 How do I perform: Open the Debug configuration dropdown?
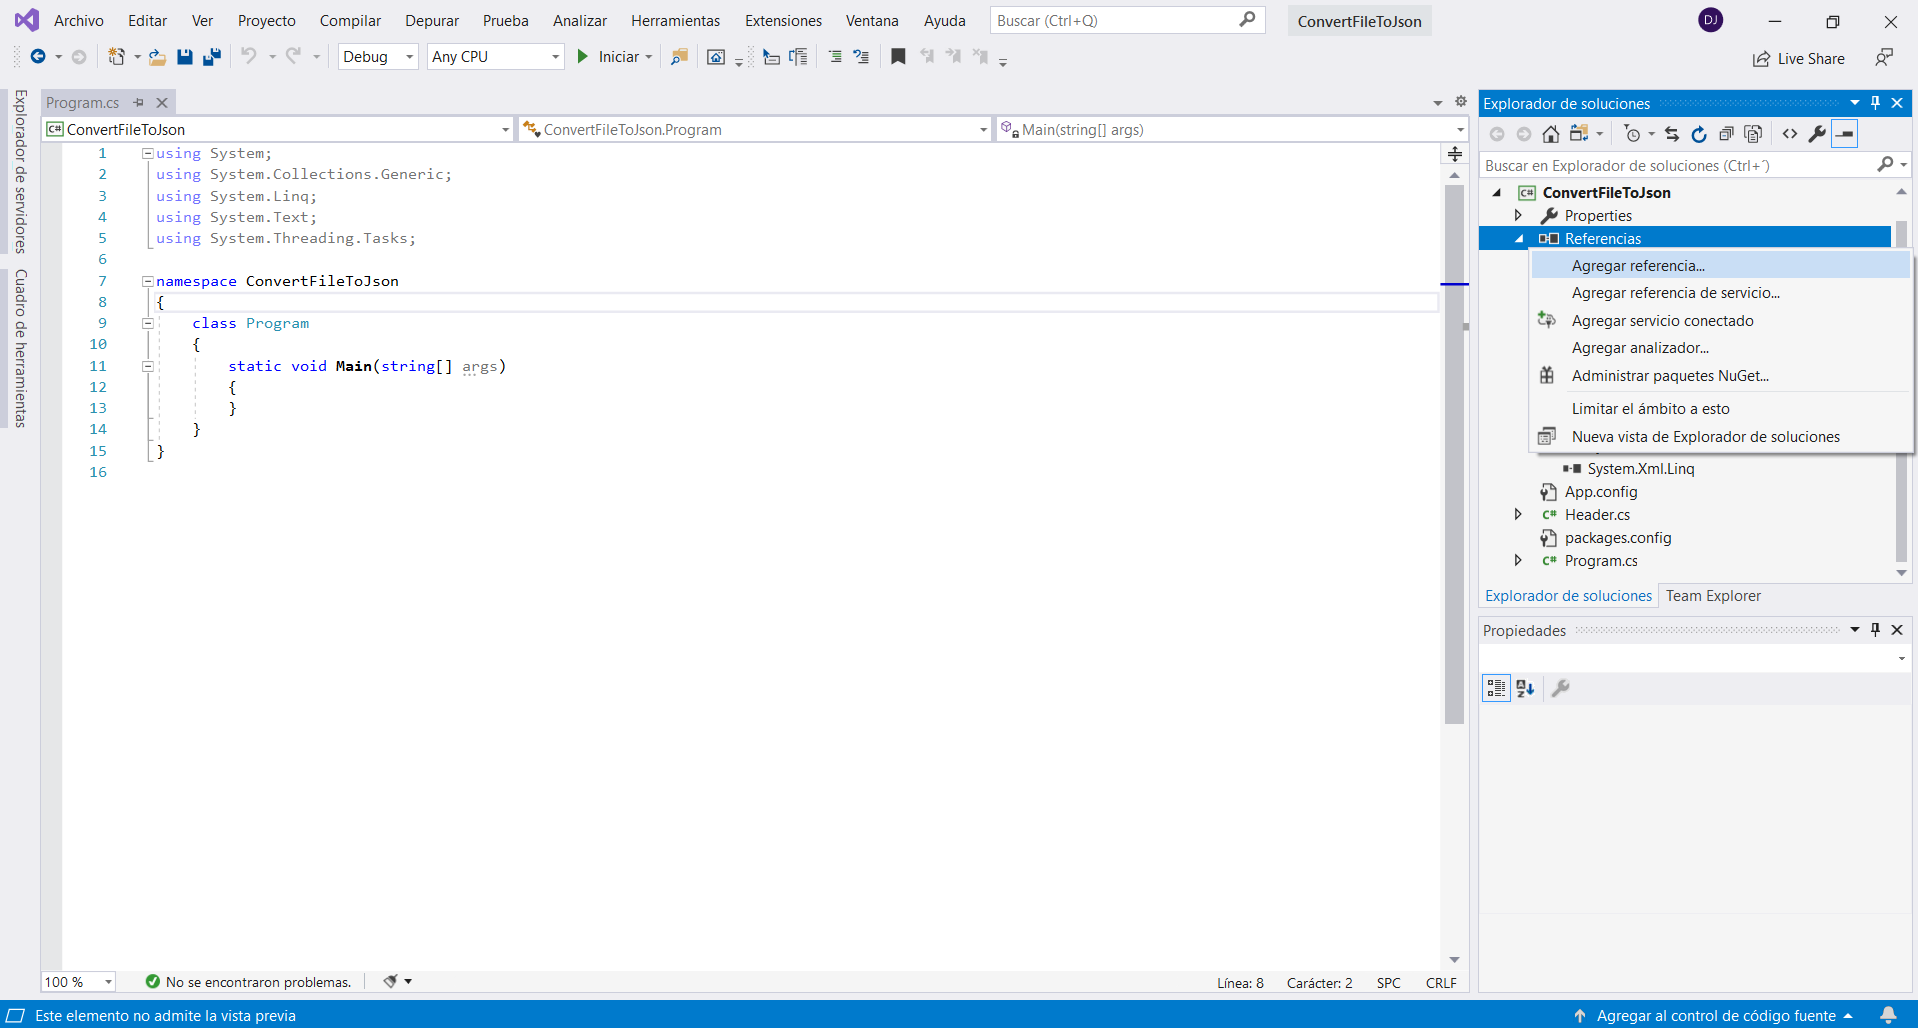point(378,57)
